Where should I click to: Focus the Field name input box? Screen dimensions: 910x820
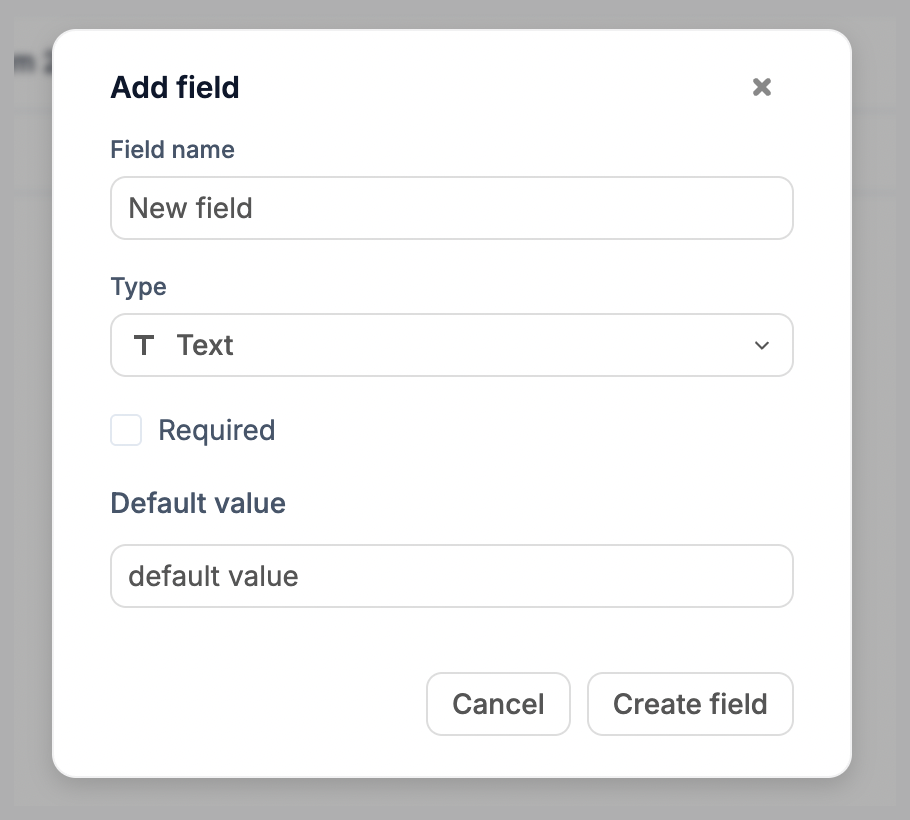point(451,209)
